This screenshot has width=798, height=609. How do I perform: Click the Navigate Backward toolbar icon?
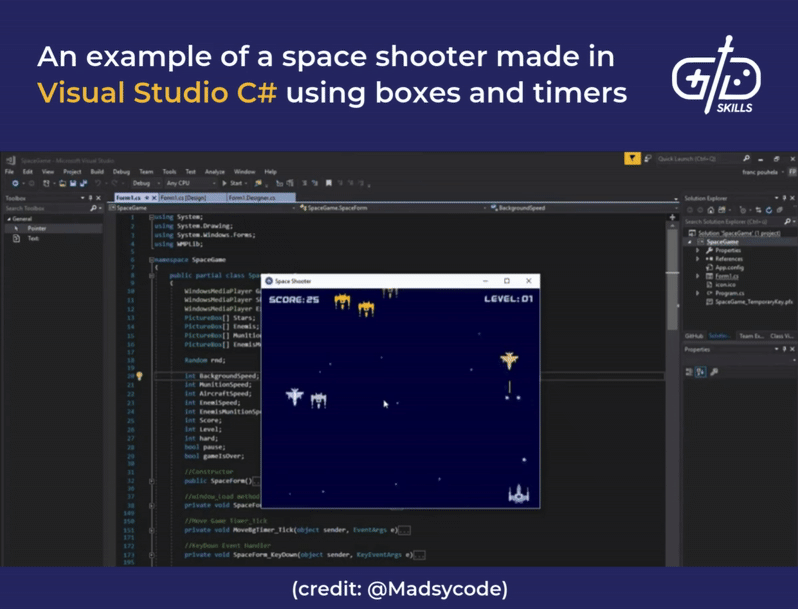pos(15,183)
